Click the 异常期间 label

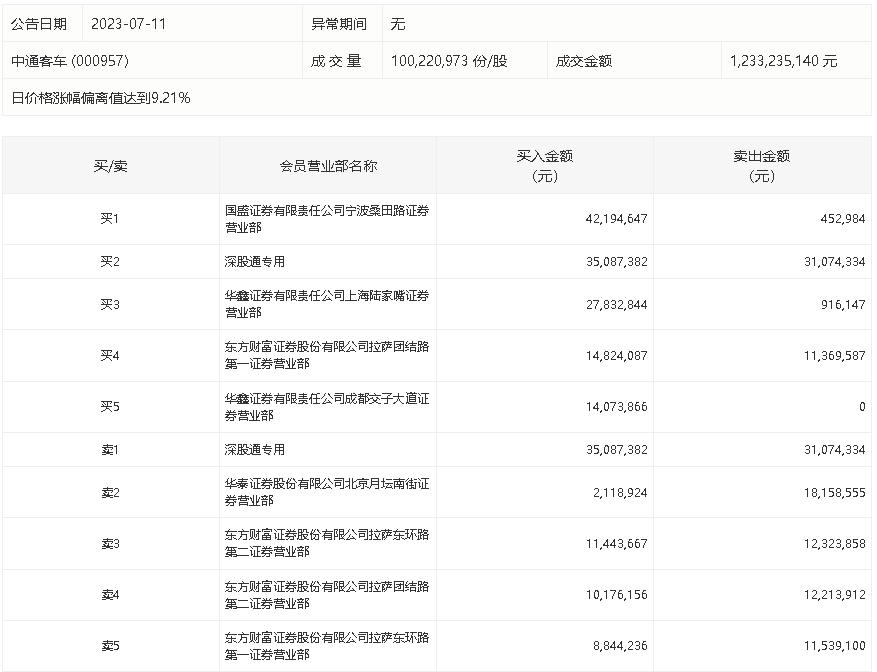pyautogui.click(x=339, y=24)
